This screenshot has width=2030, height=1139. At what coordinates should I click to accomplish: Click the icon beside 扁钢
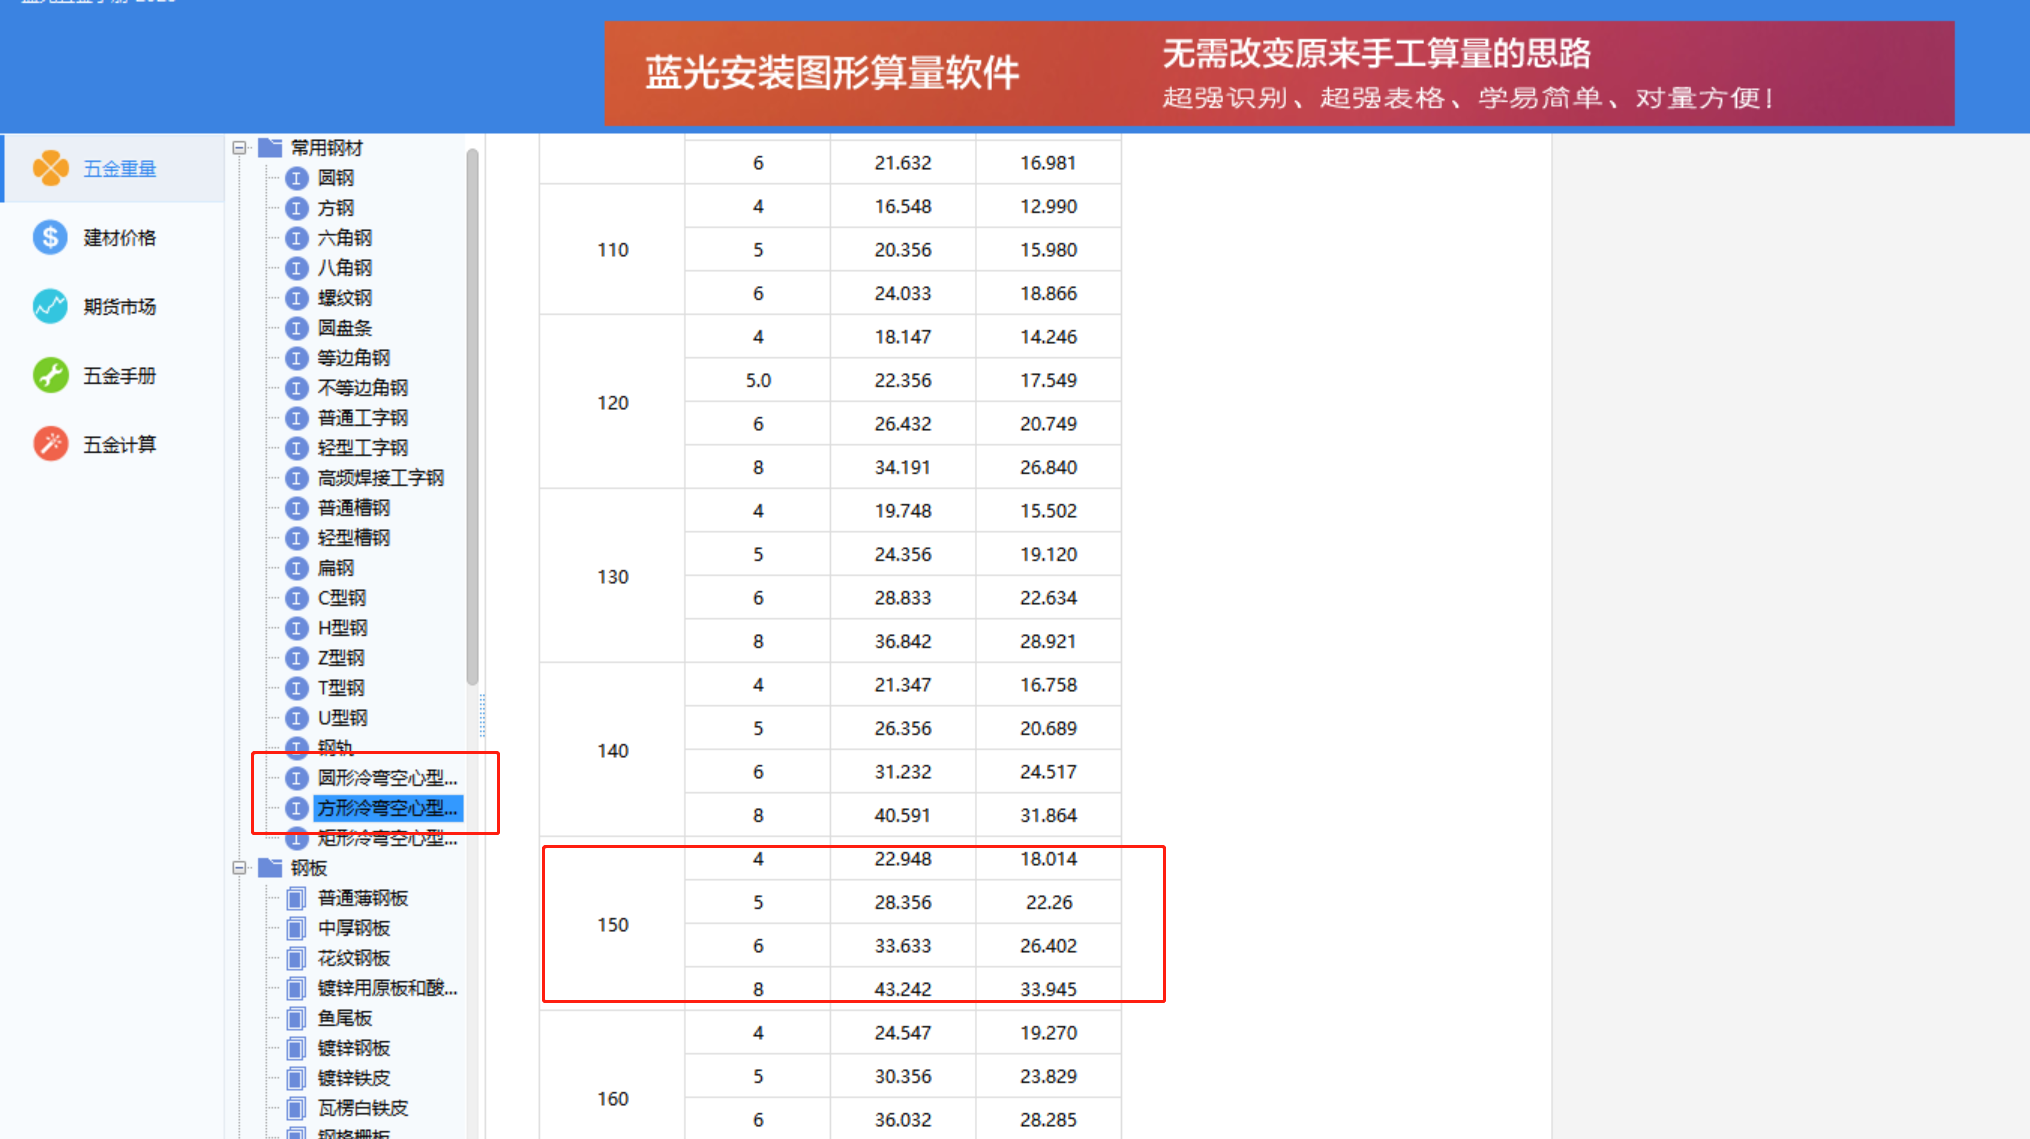coord(296,568)
